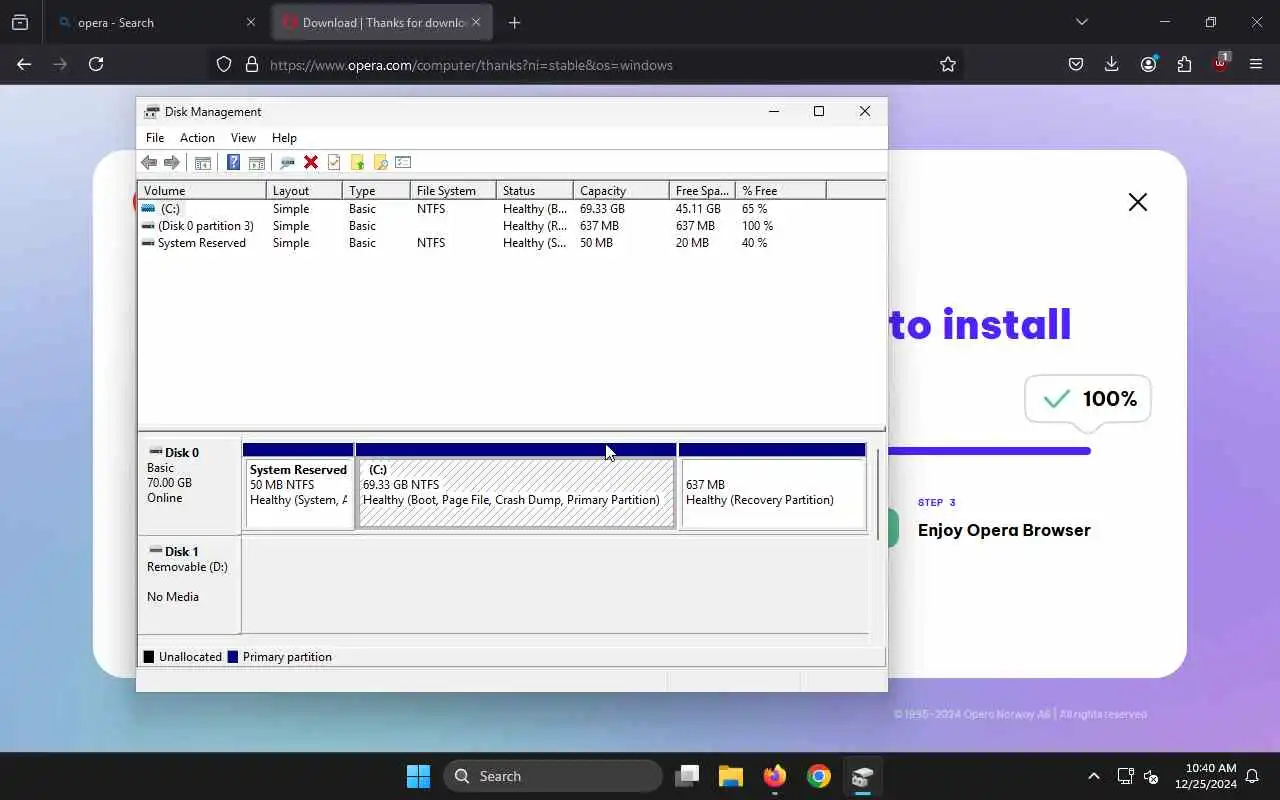
Task: Select the 637 MB Recovery Partition block
Action: [772, 486]
